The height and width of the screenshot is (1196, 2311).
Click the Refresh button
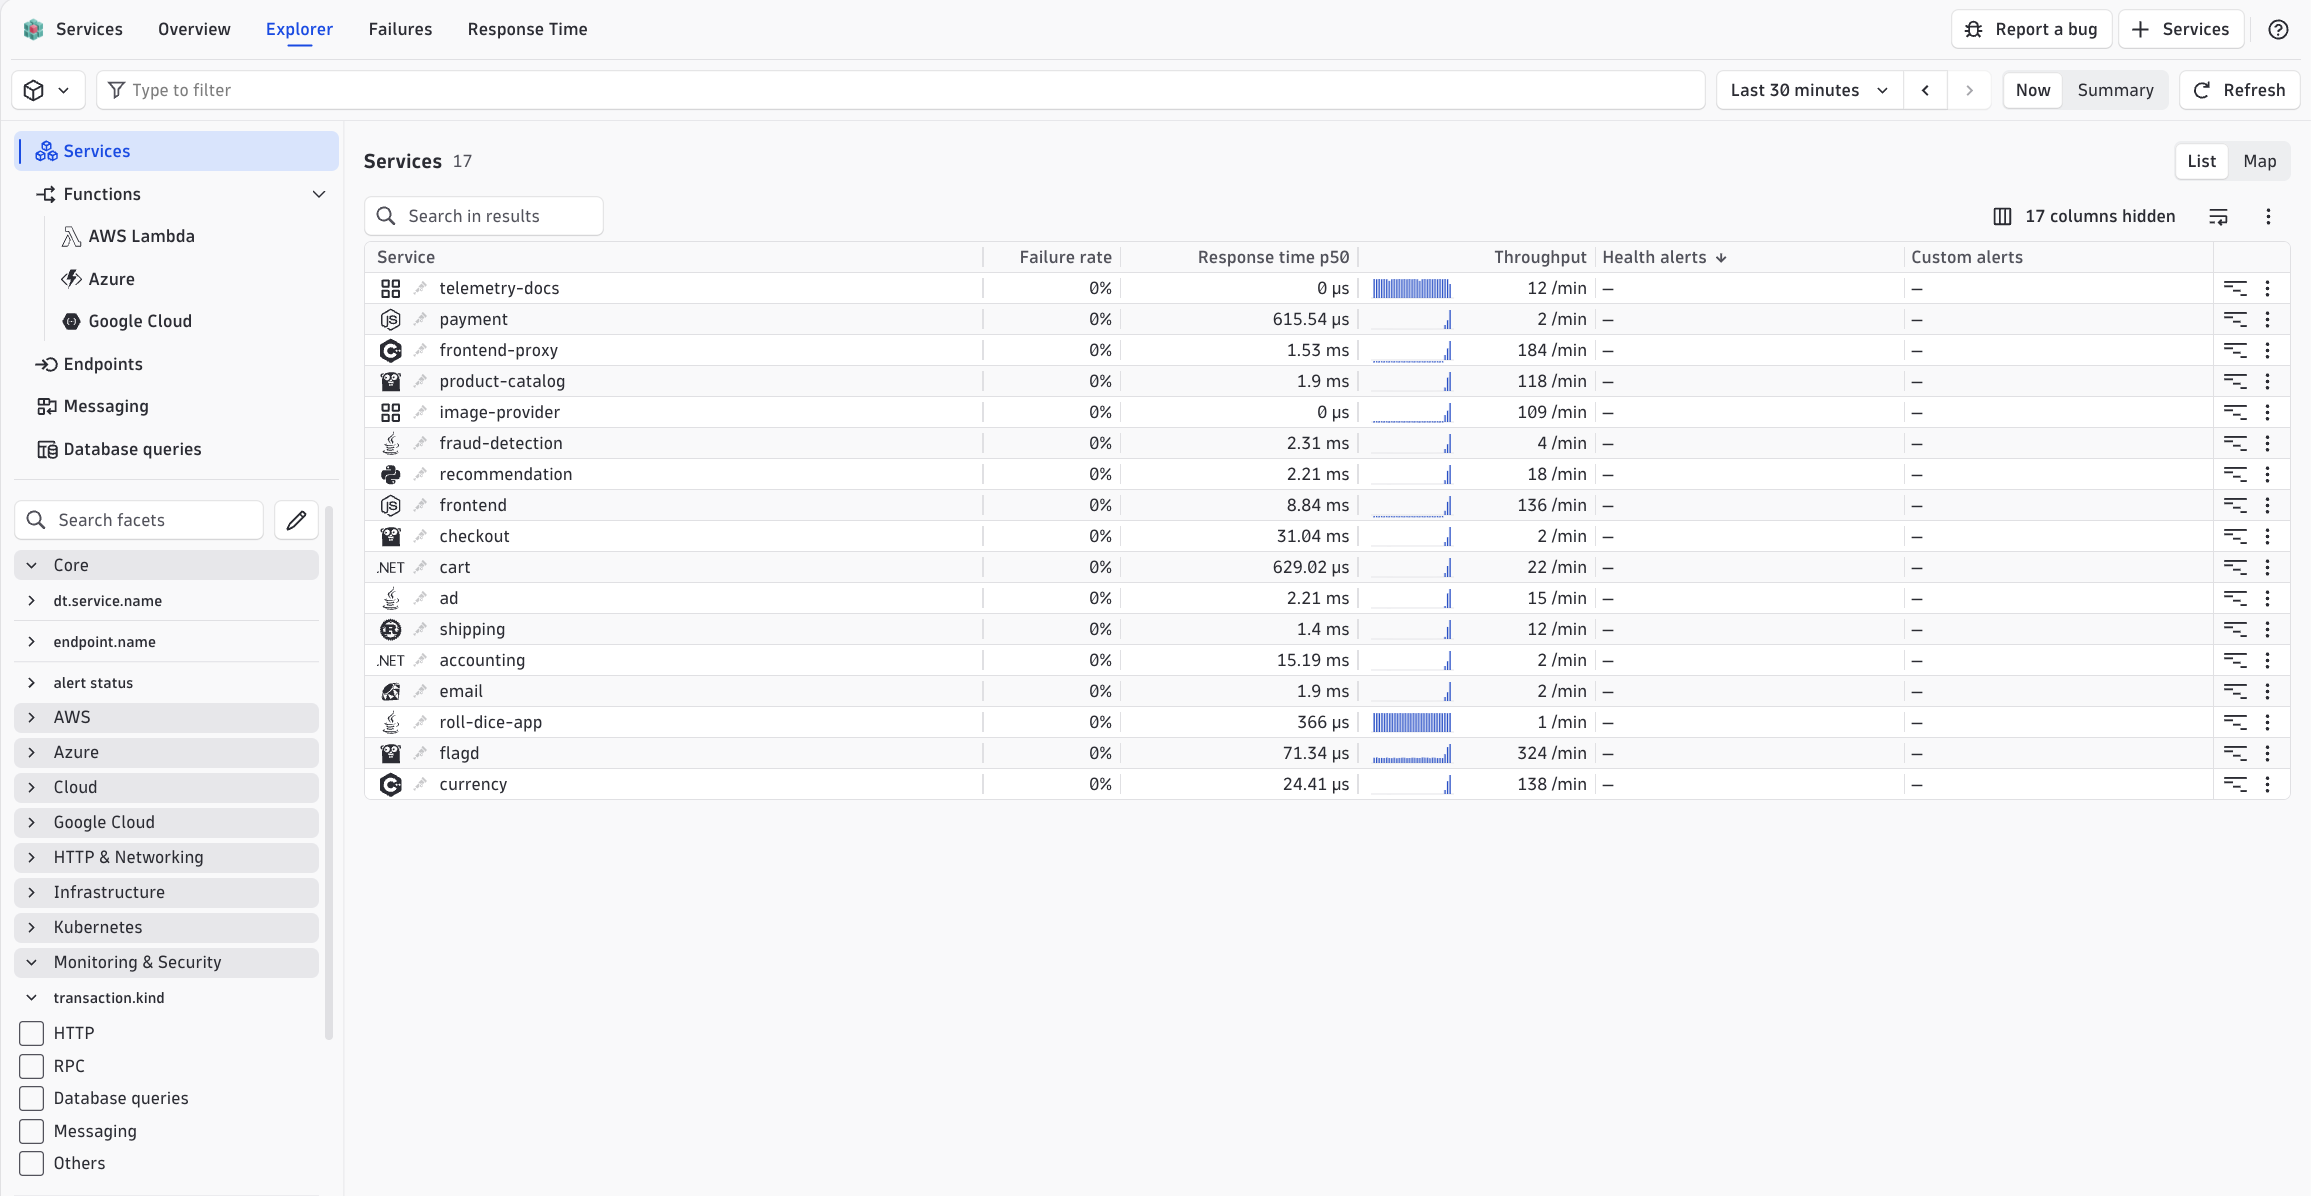point(2239,90)
